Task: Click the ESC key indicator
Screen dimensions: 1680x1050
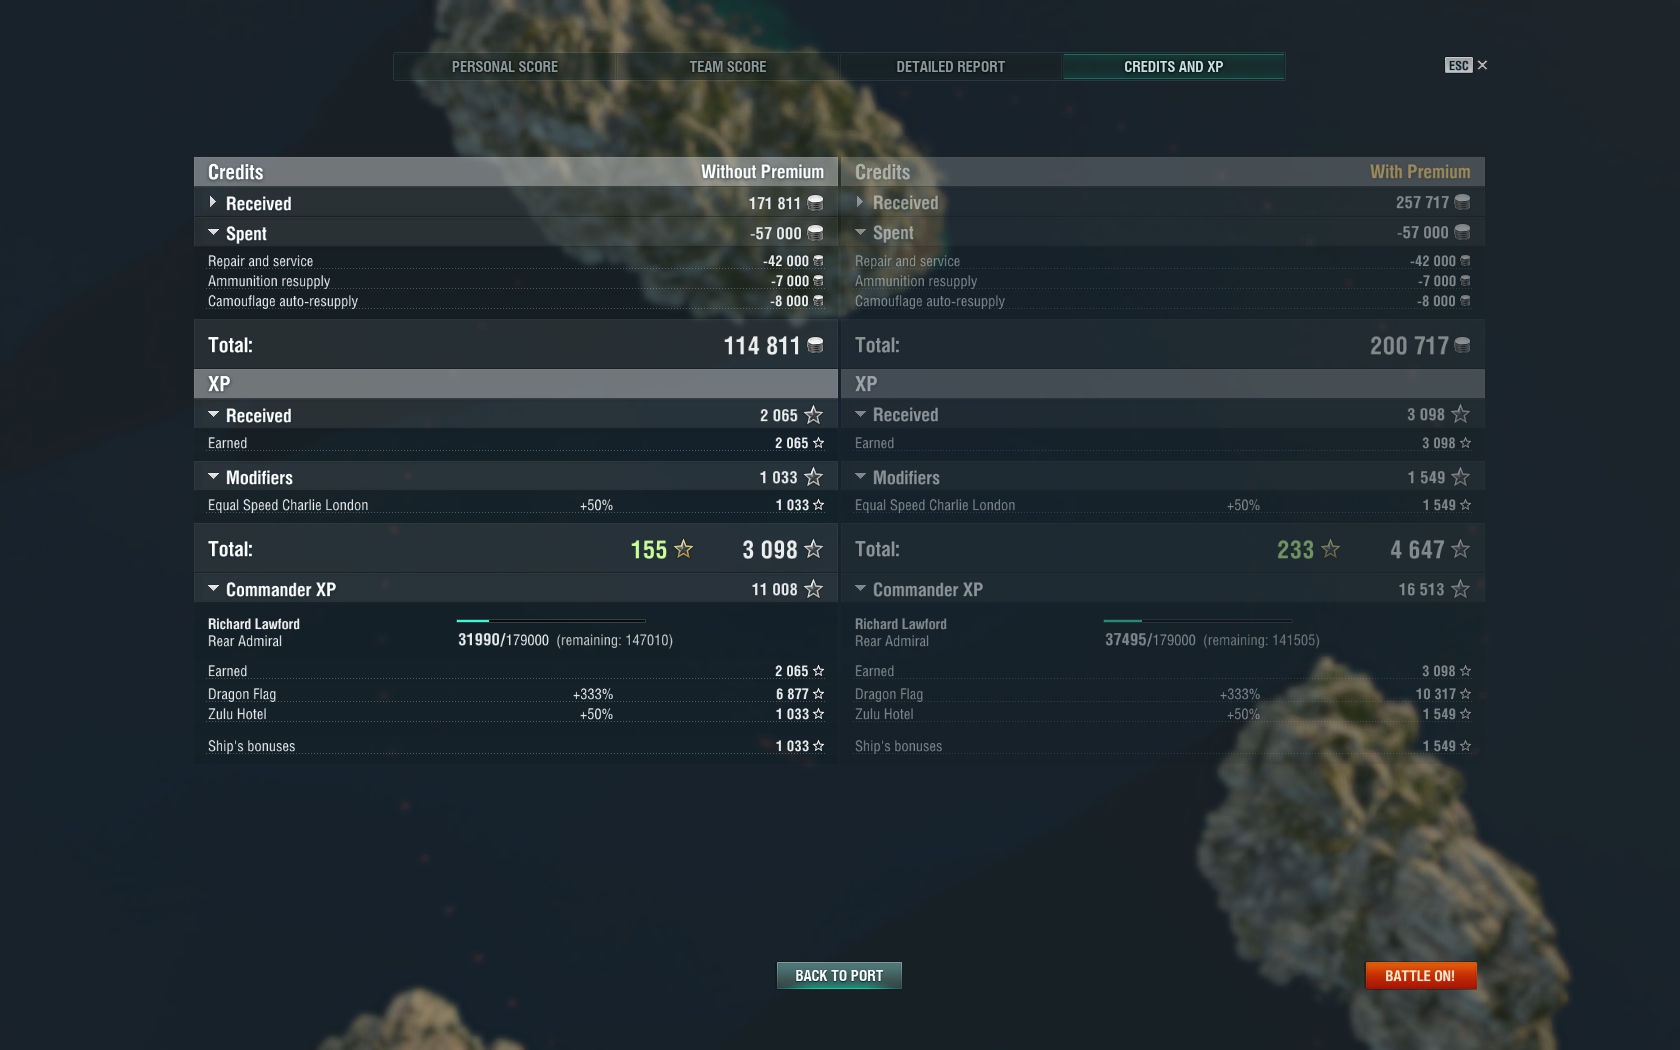Action: (1458, 65)
